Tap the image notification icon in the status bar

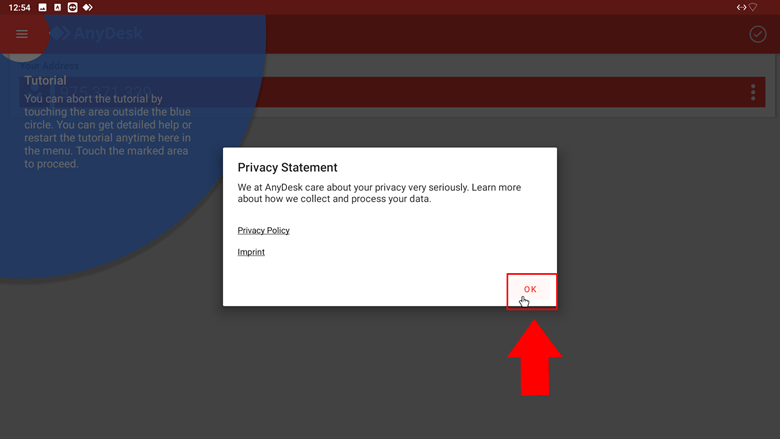(x=43, y=7)
